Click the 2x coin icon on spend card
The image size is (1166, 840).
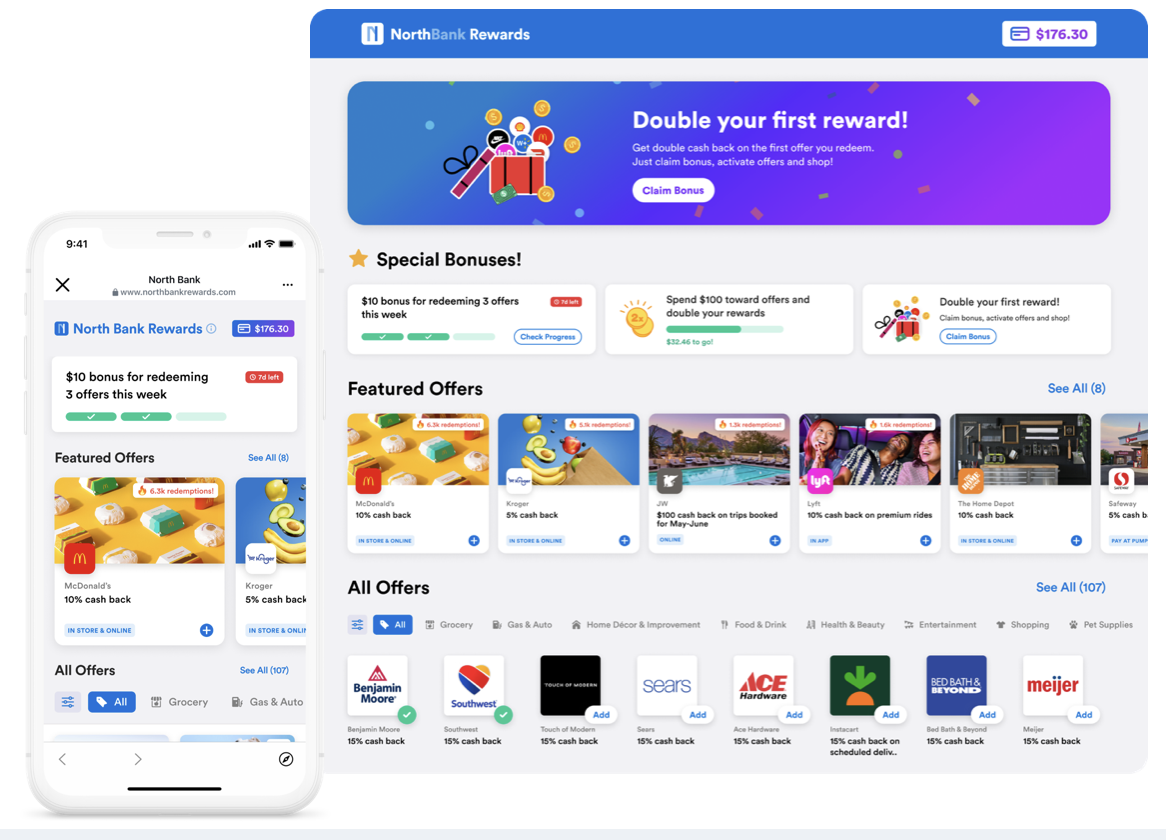coord(637,319)
